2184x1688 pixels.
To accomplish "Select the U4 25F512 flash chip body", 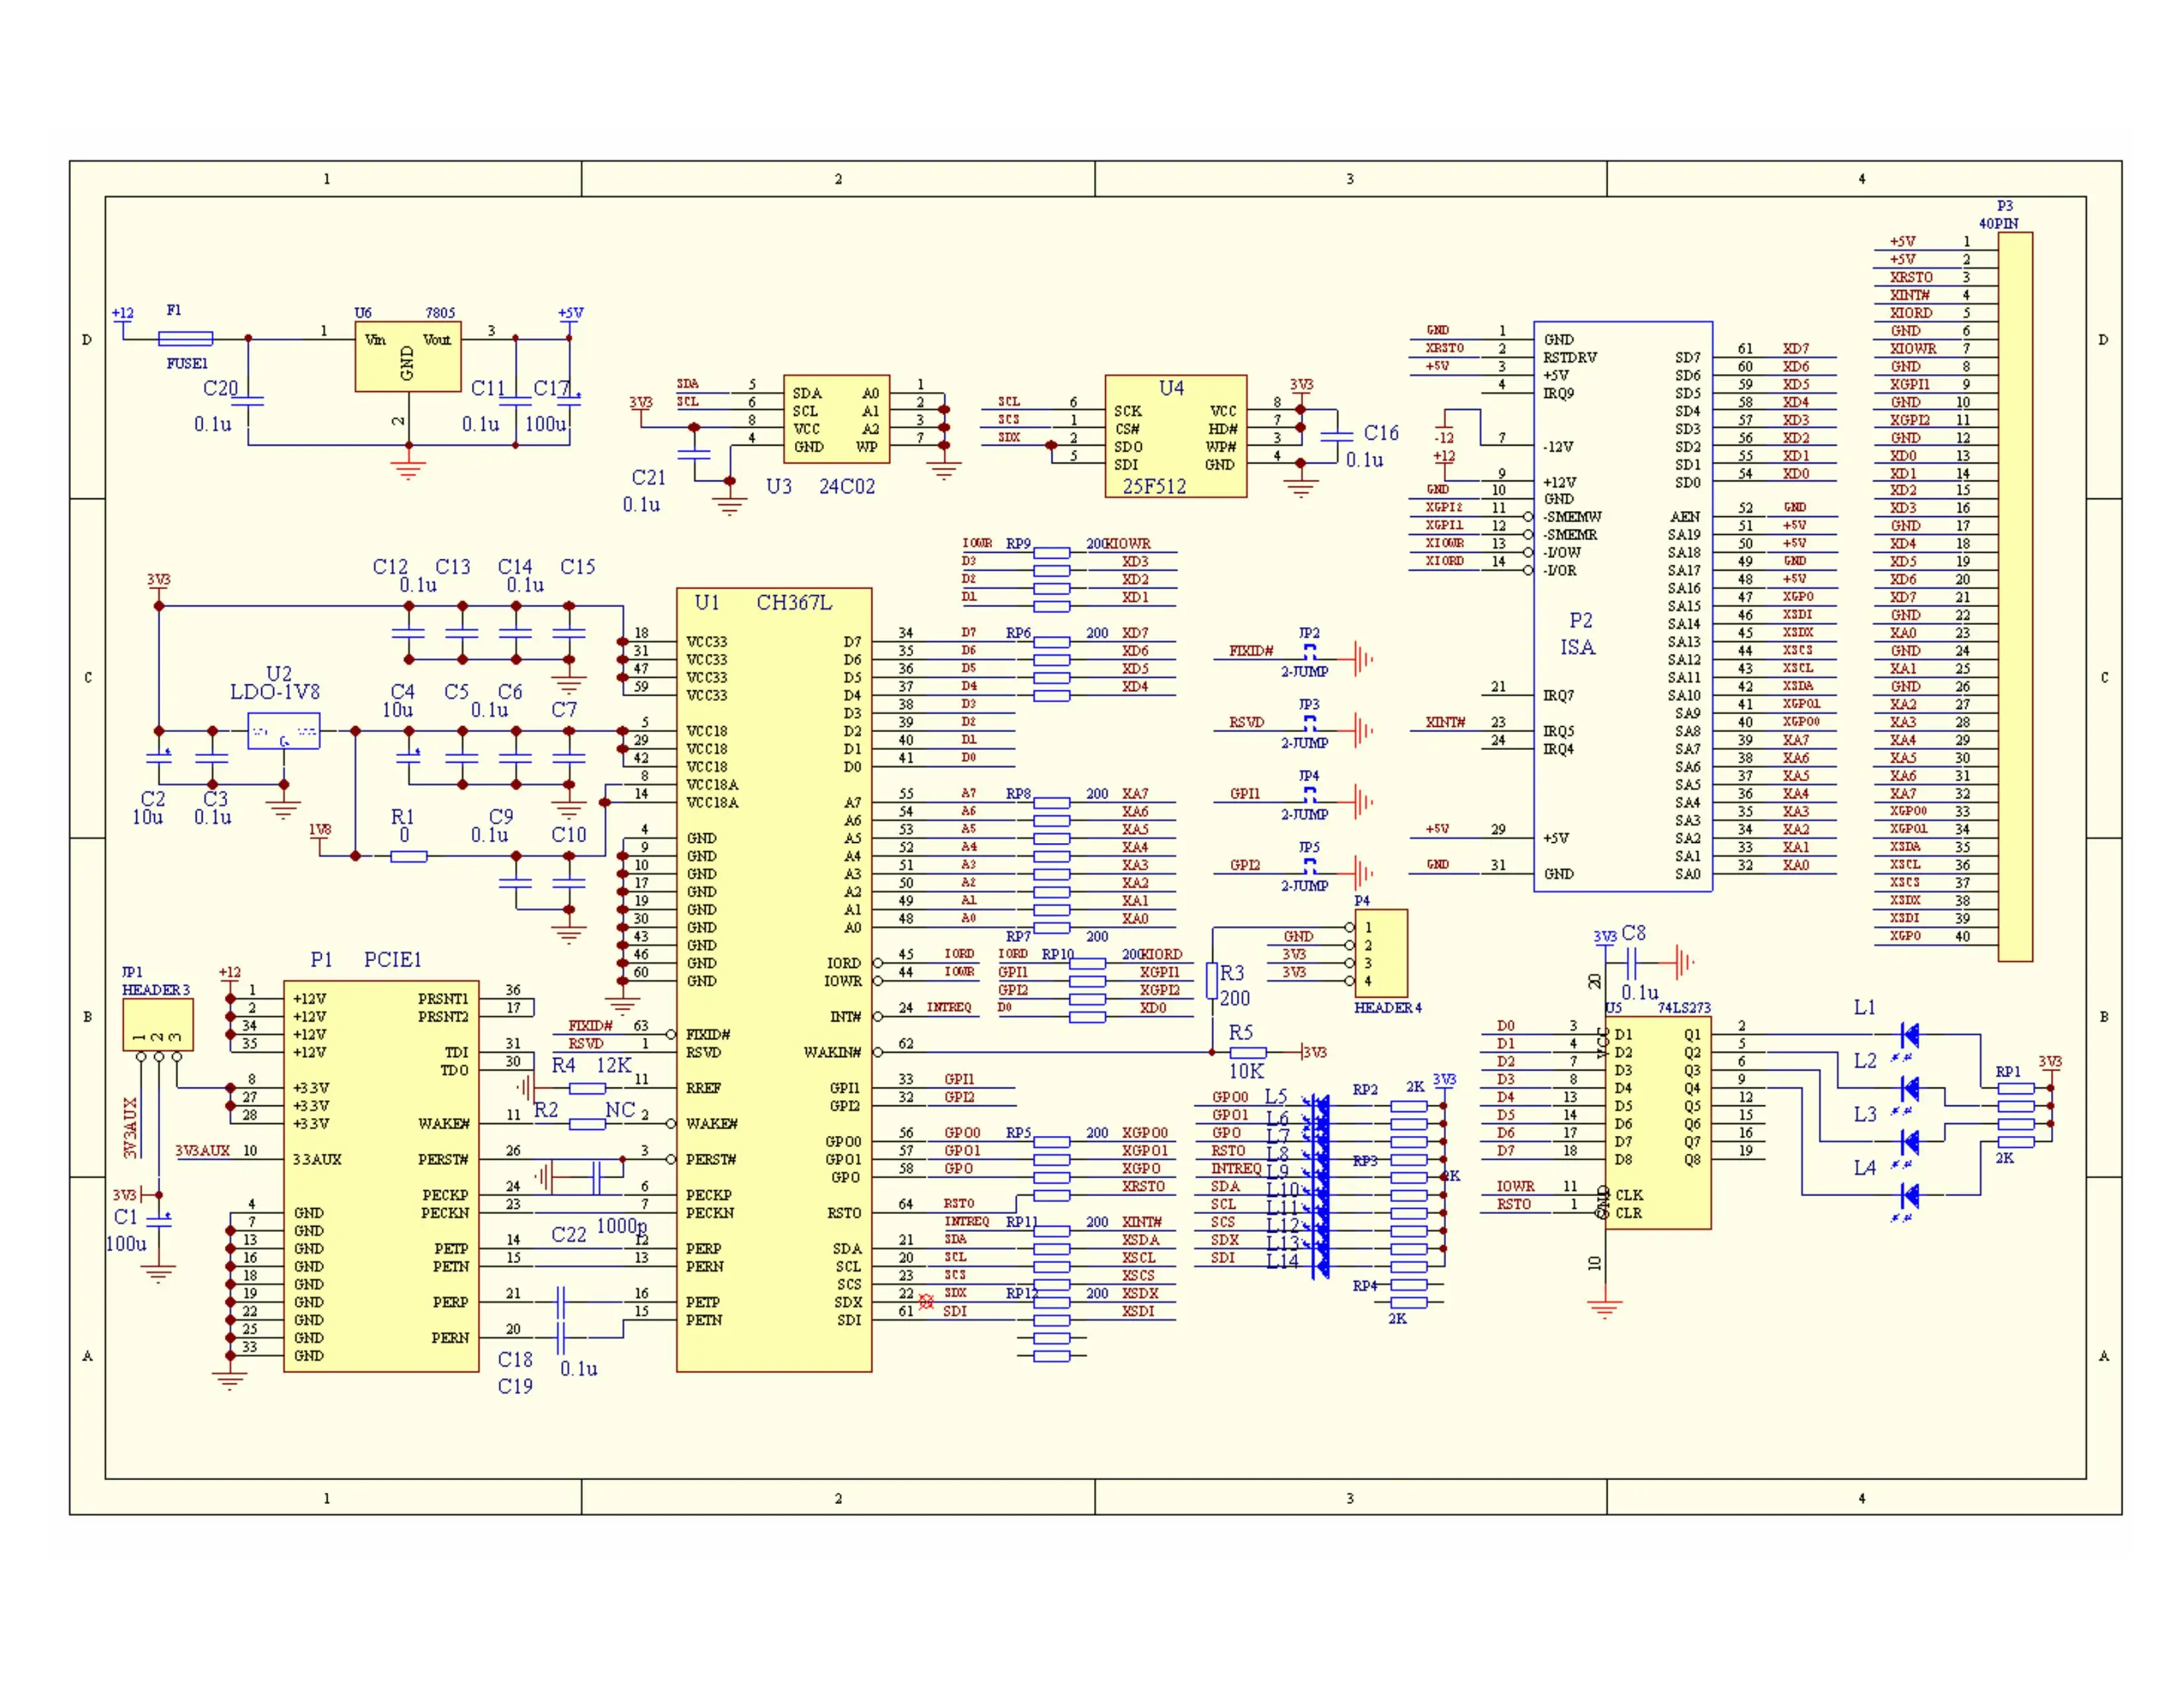I will [1176, 436].
